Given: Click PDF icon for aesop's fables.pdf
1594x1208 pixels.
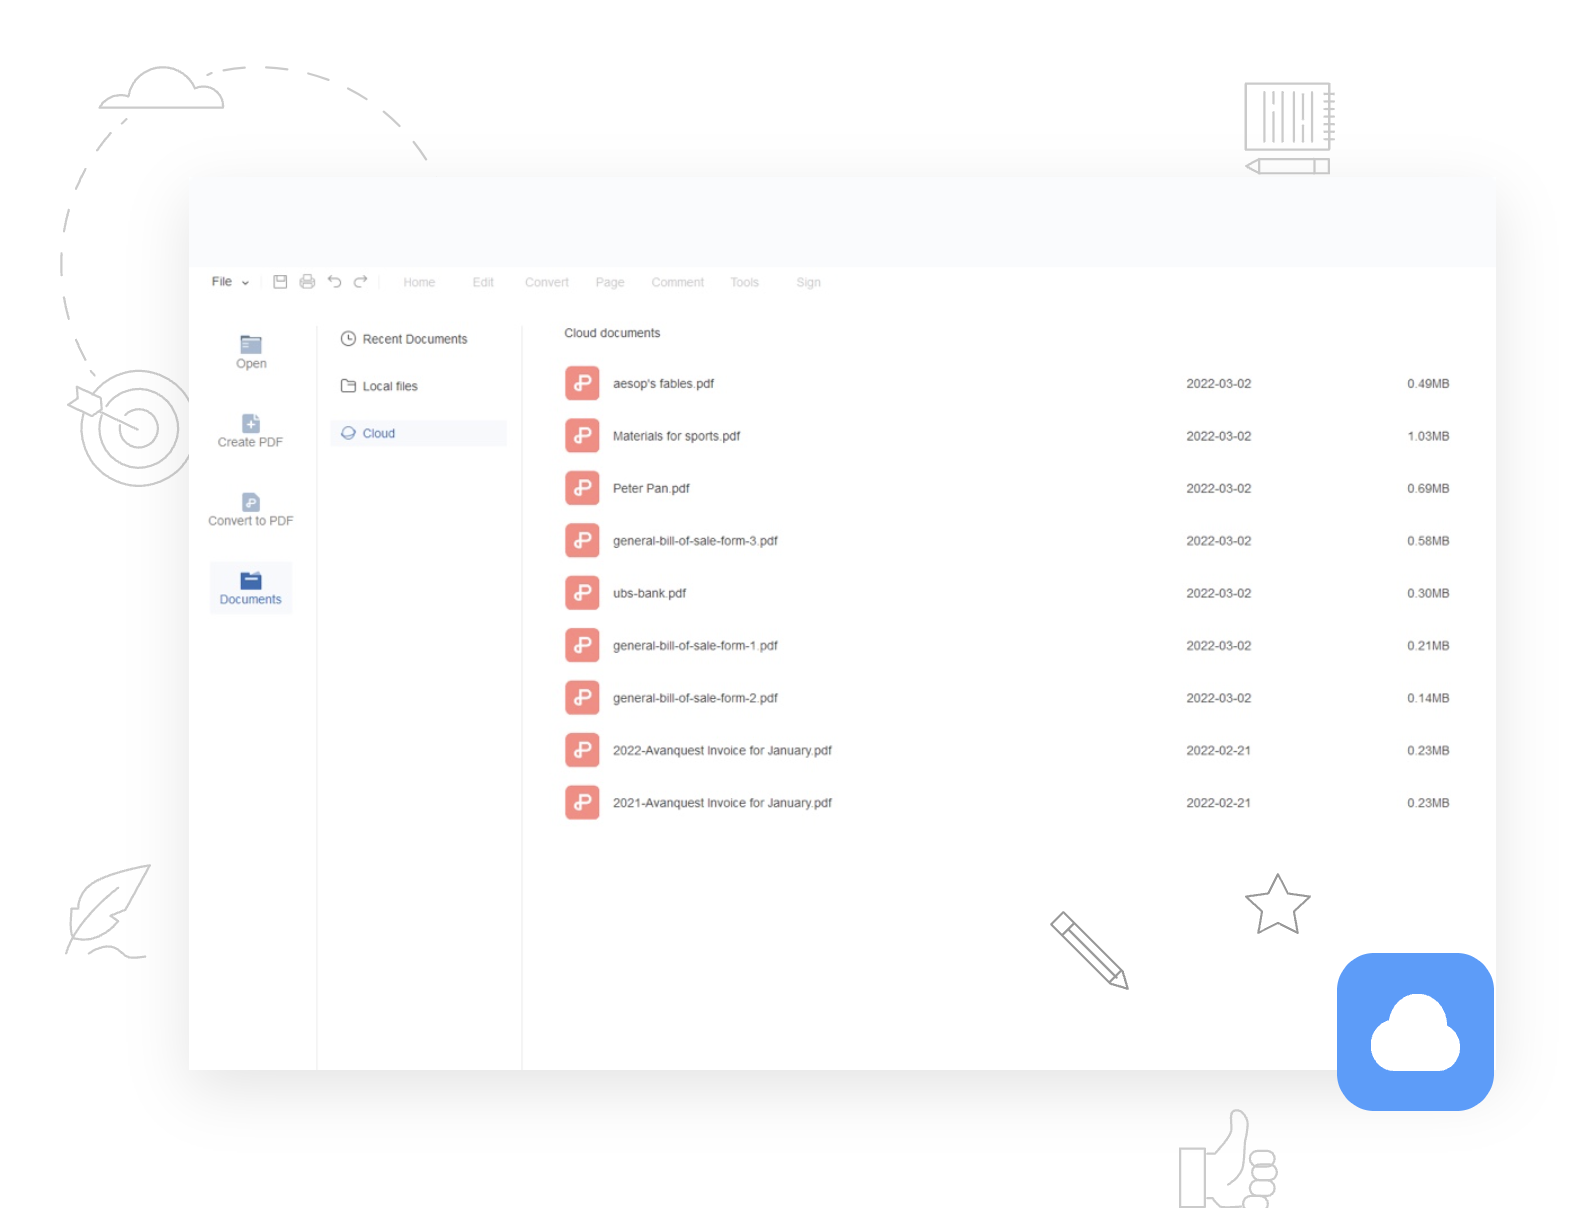Looking at the screenshot, I should (x=582, y=383).
